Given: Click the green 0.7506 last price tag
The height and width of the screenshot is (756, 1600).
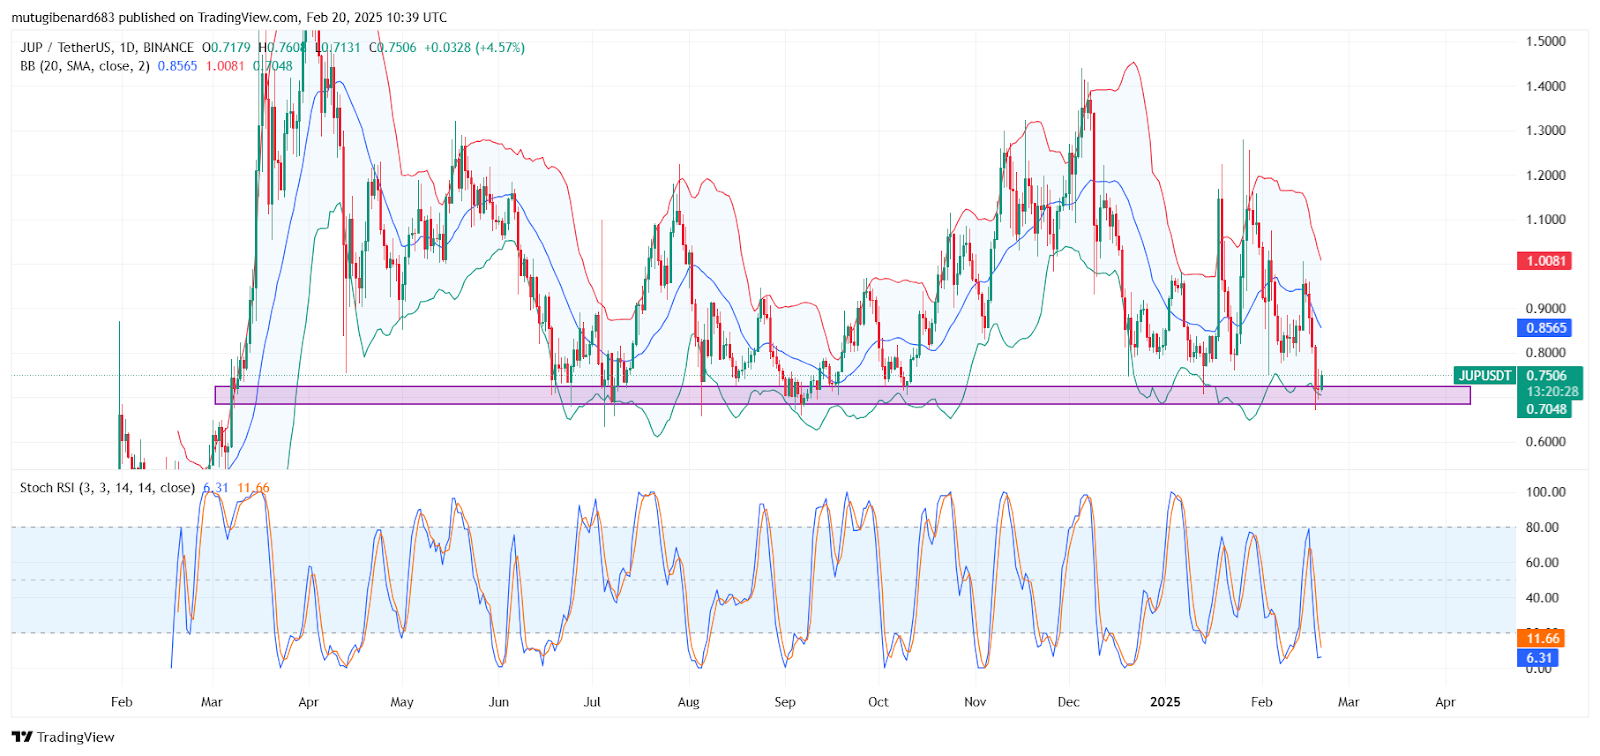Looking at the screenshot, I should click(1545, 376).
